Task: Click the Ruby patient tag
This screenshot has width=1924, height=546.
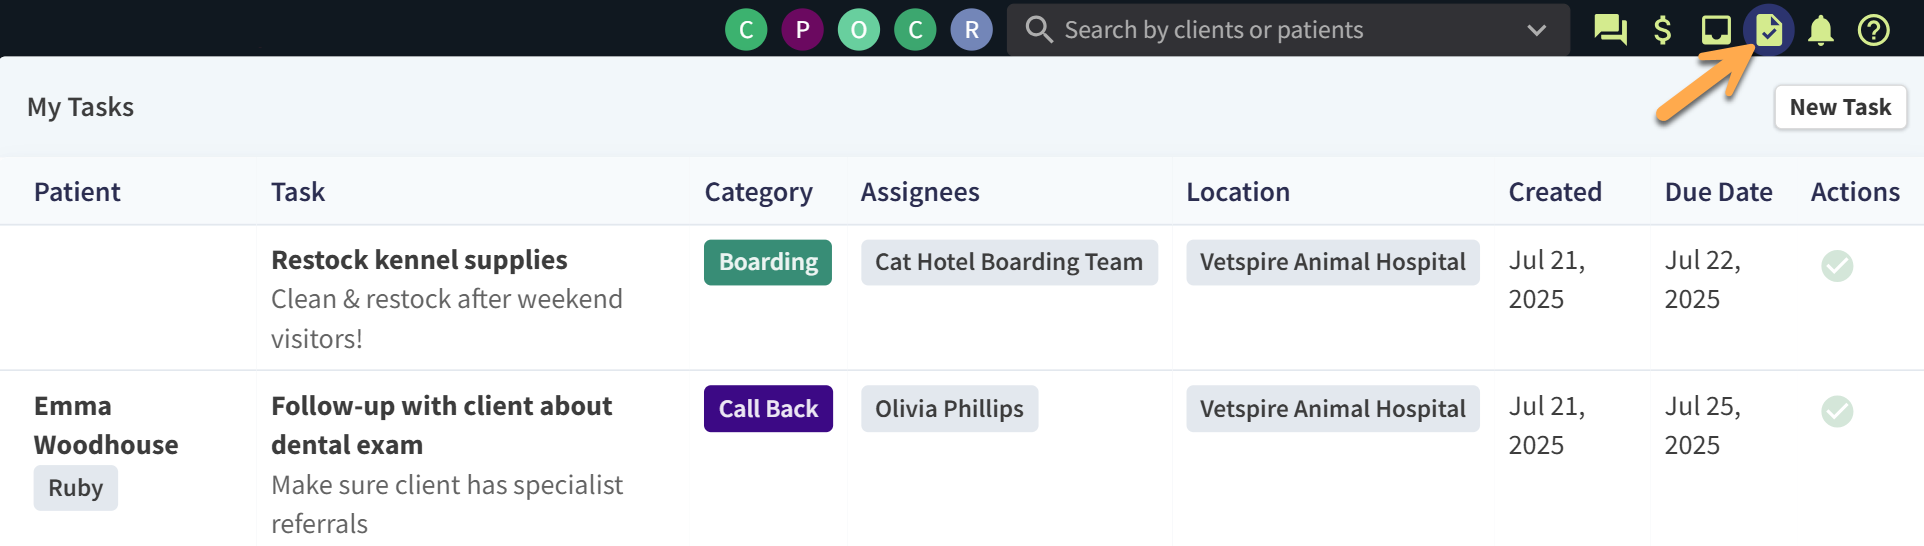Action: click(x=76, y=488)
